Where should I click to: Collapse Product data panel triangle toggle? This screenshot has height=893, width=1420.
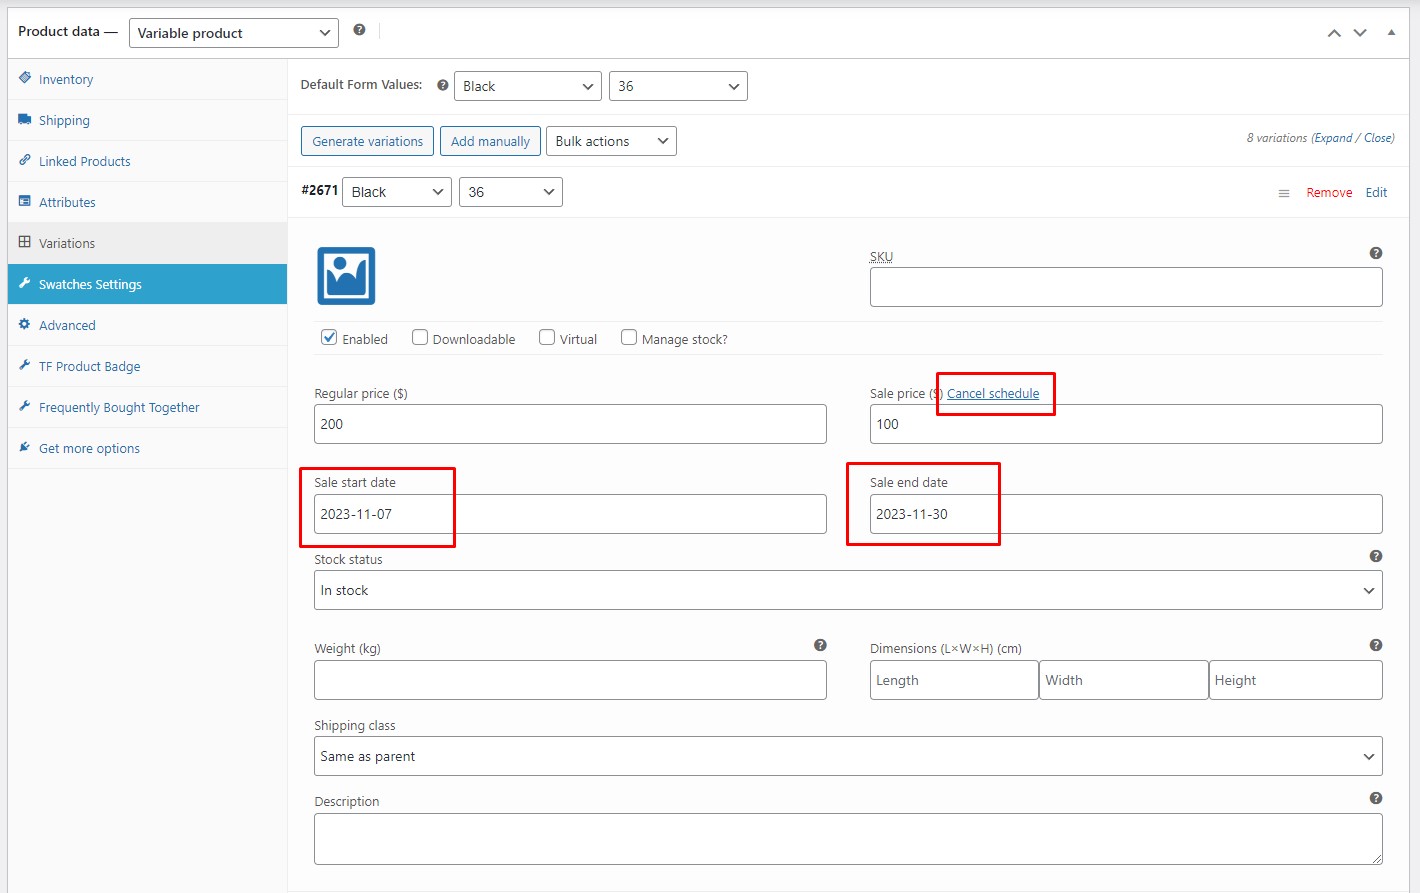1391,32
